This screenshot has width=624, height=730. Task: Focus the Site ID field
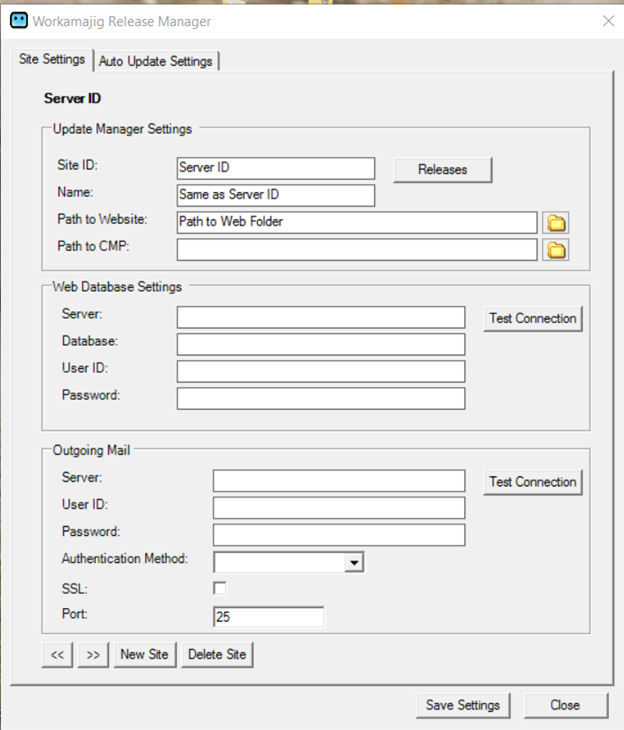[x=276, y=168]
